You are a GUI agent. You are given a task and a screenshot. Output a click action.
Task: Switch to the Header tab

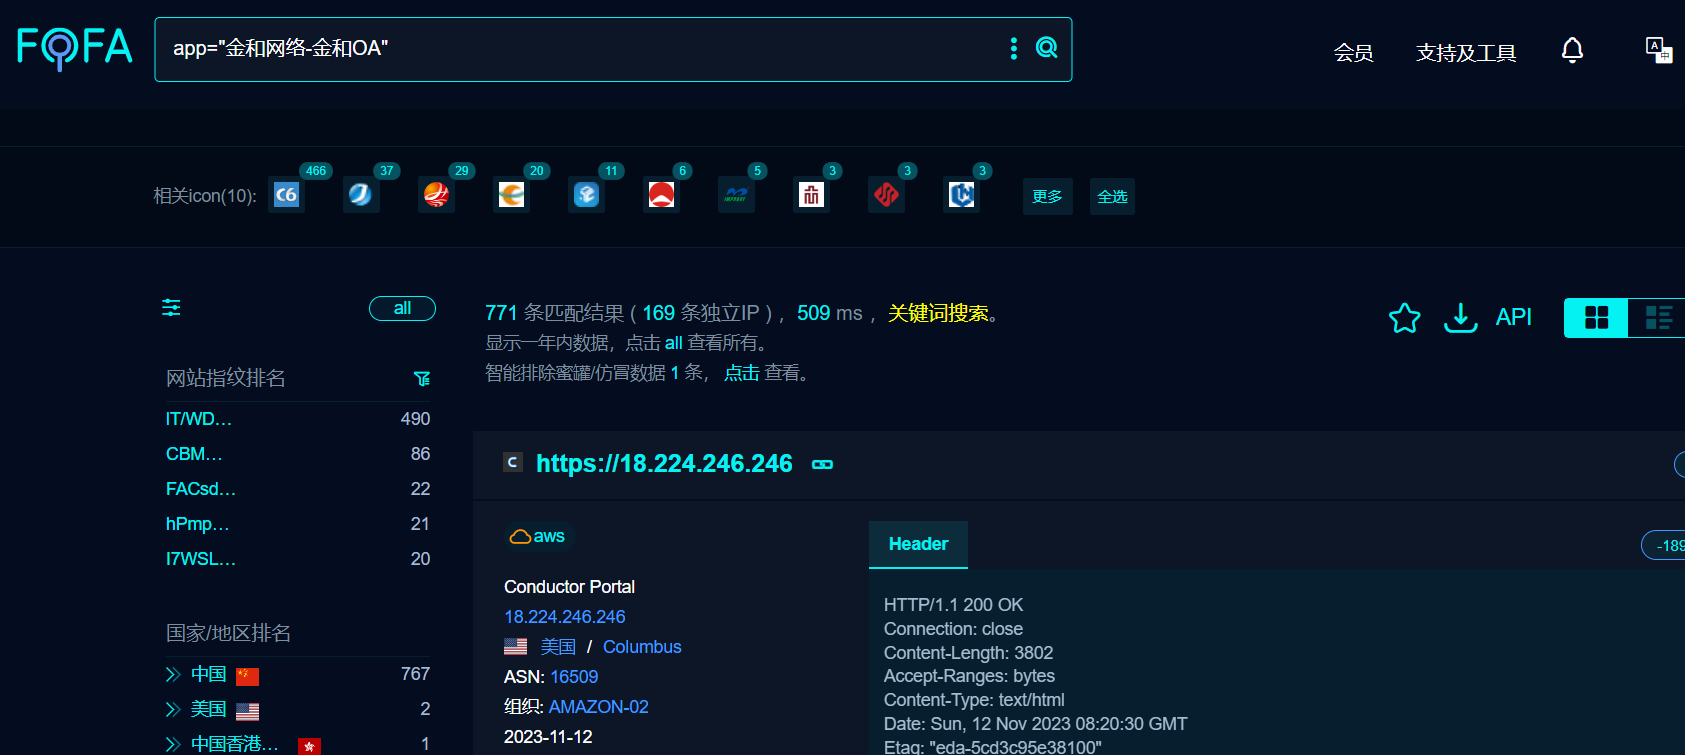point(918,544)
